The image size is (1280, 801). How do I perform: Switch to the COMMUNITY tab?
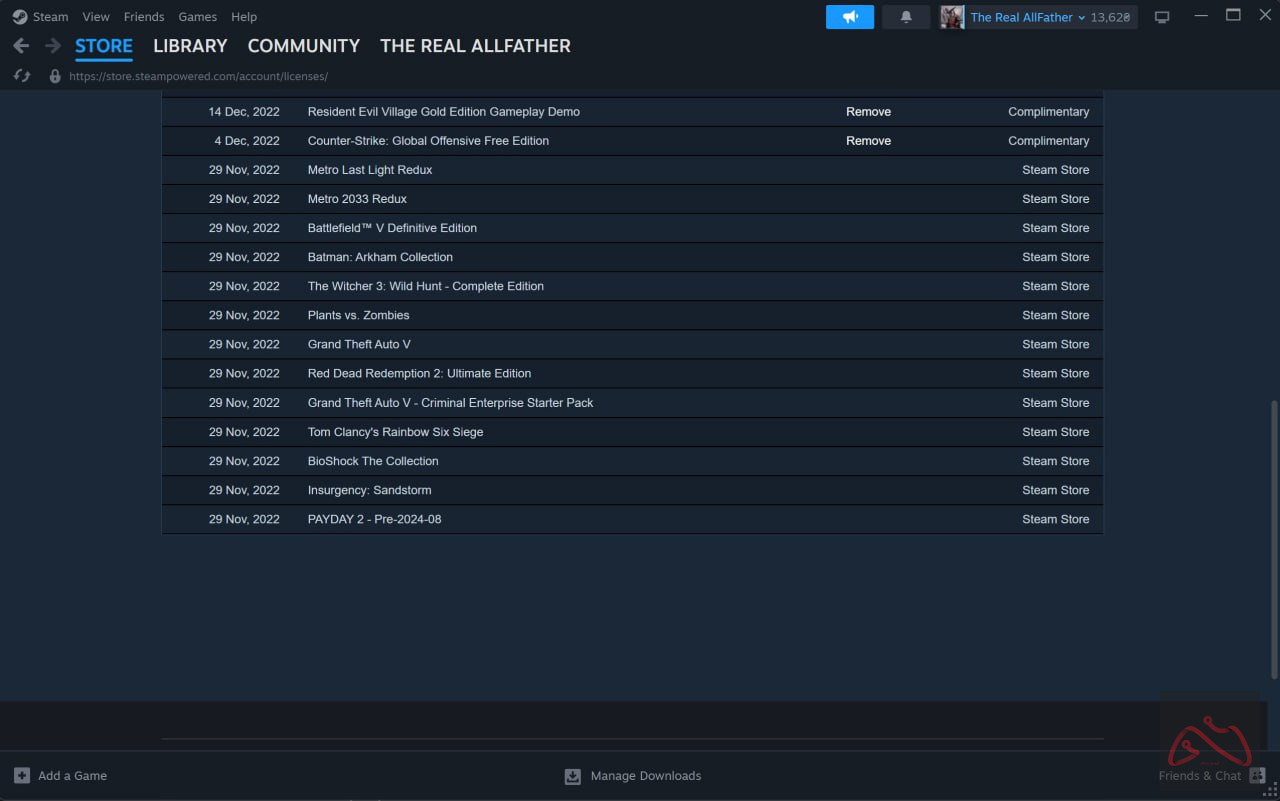[x=303, y=46]
